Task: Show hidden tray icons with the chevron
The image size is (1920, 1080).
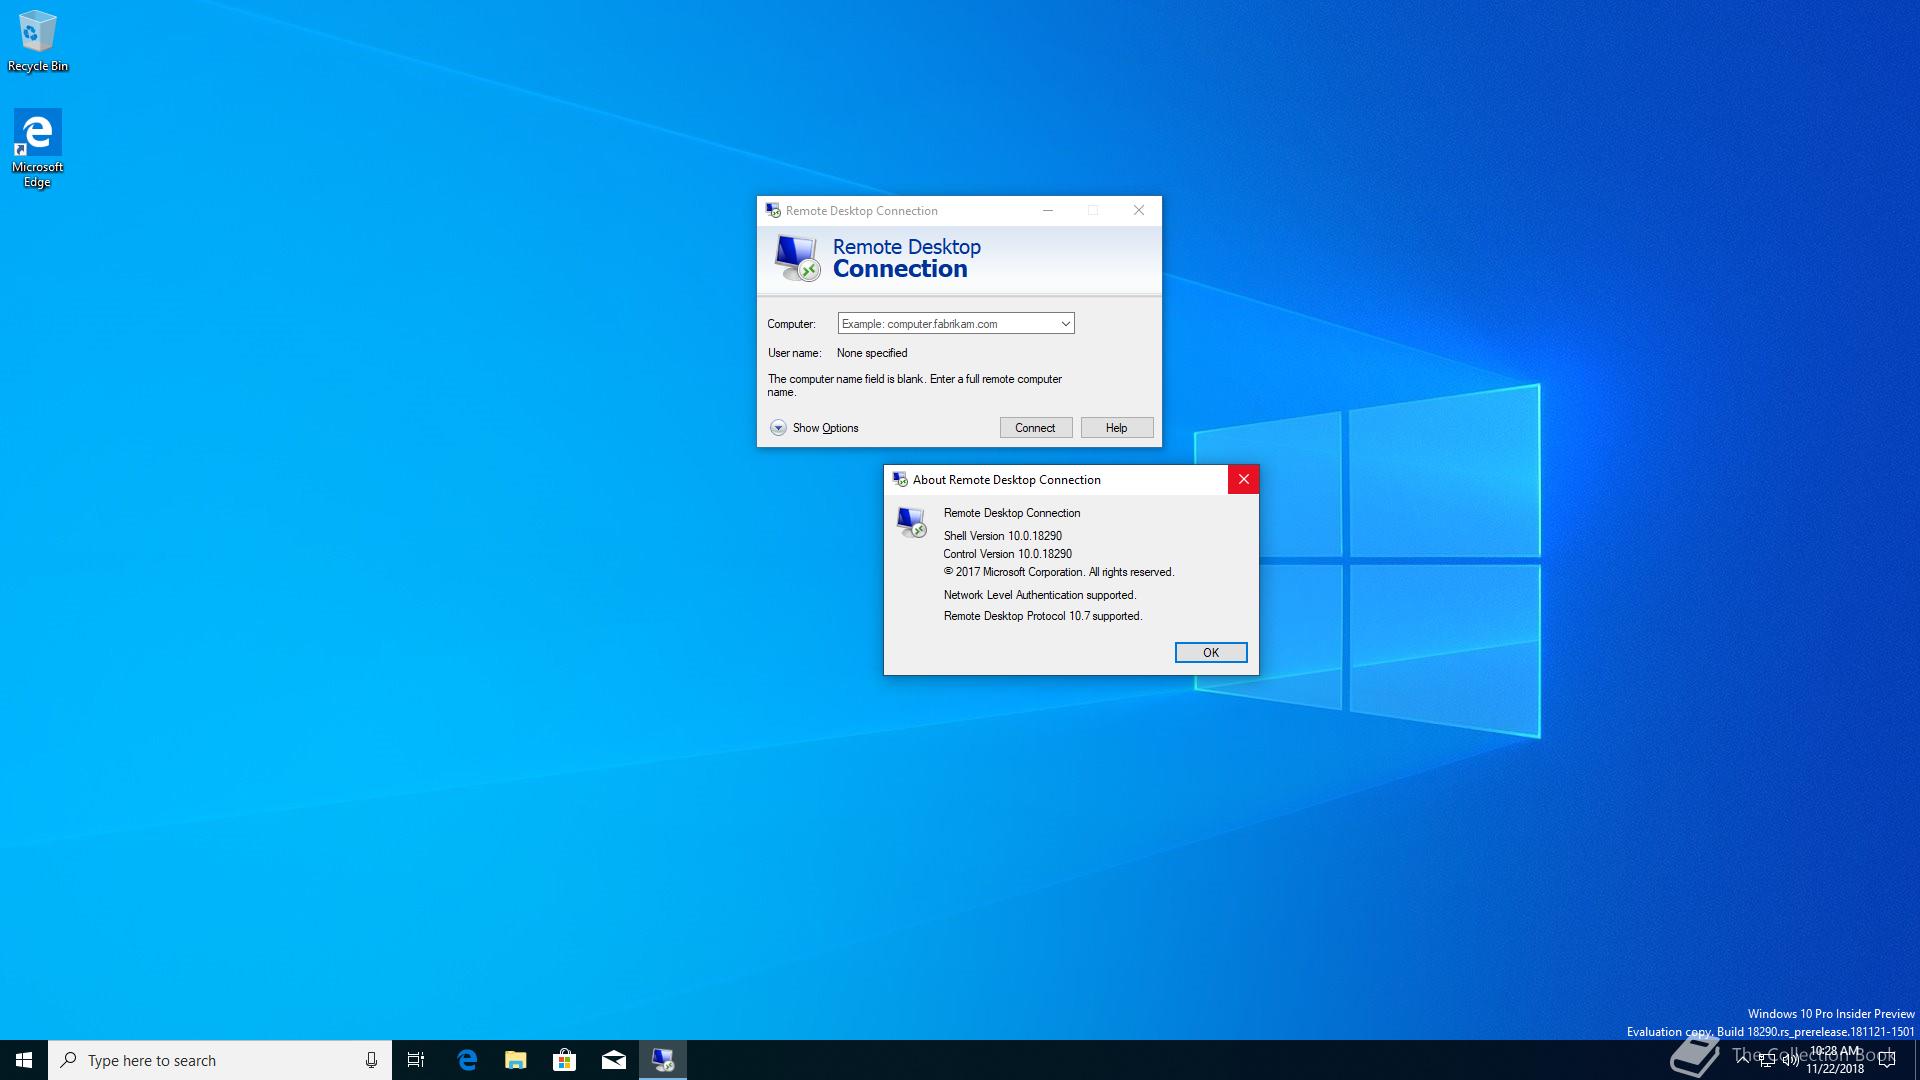Action: tap(1743, 1060)
